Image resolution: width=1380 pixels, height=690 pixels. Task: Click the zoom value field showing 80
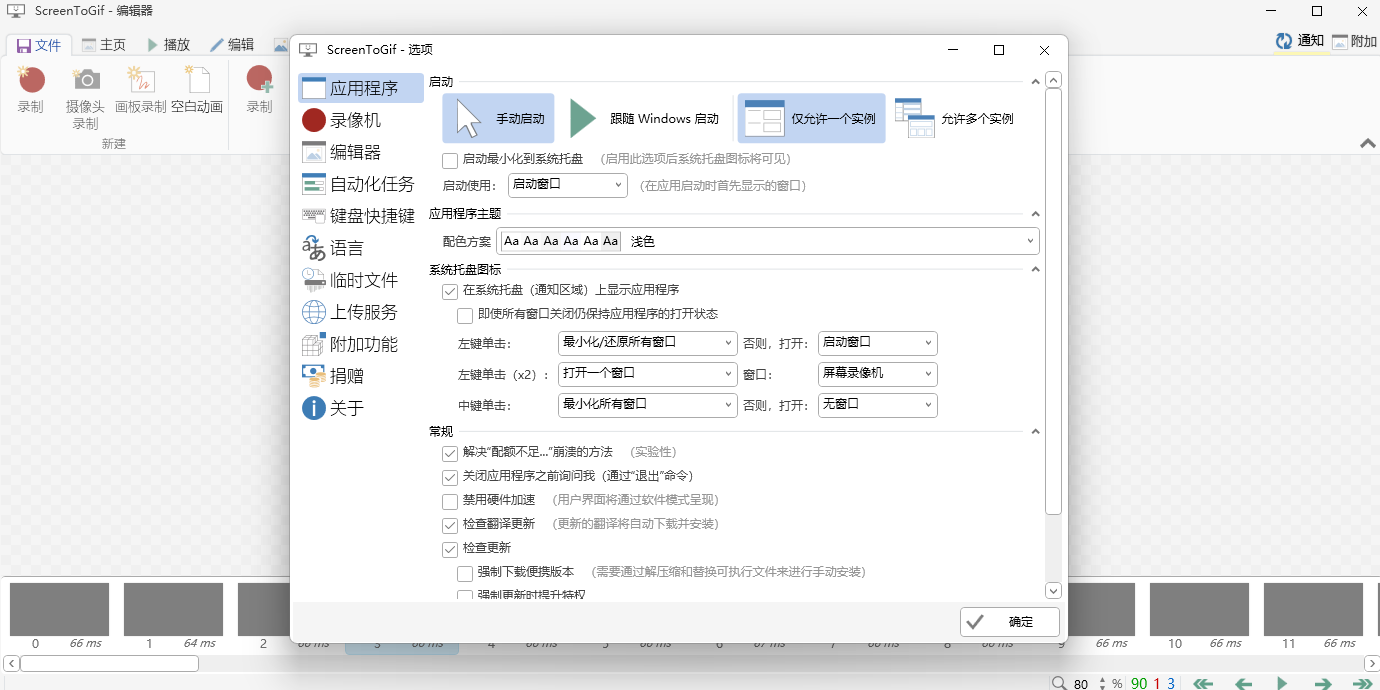[1082, 684]
